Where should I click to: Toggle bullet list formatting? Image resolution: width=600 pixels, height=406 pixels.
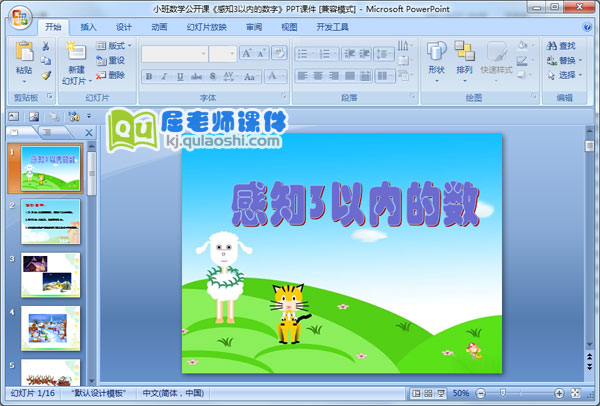point(305,54)
